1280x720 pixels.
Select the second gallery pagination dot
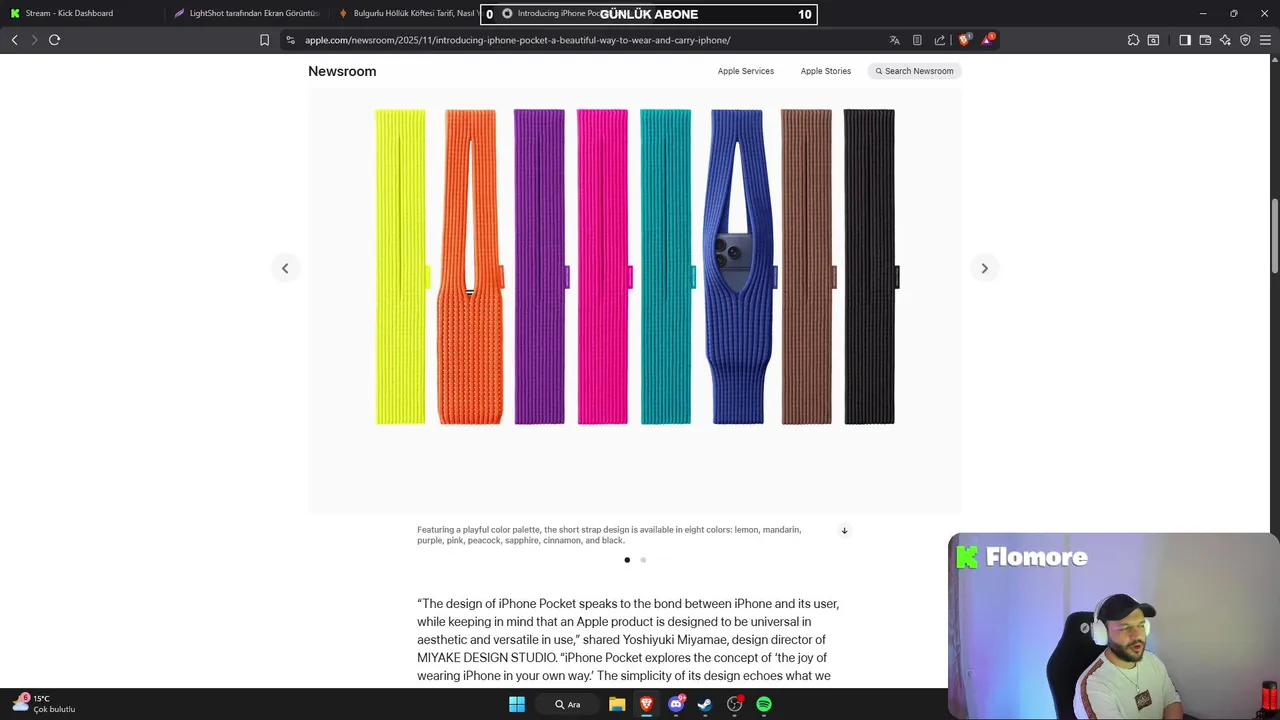[643, 560]
